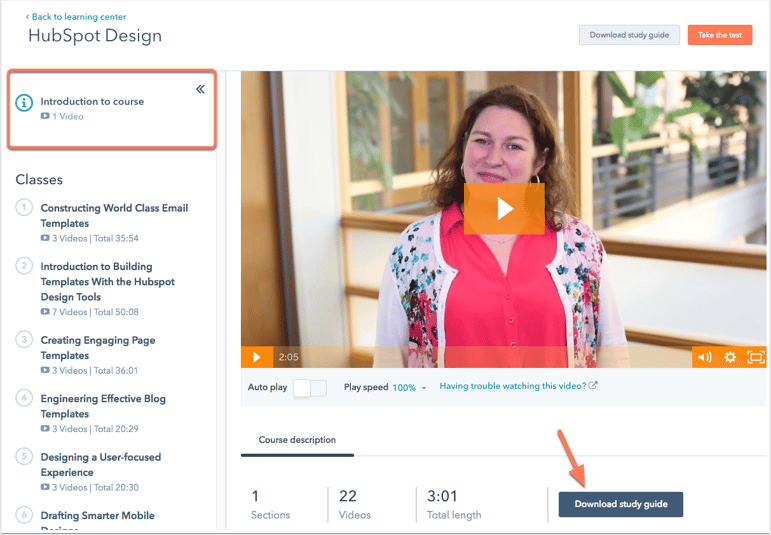Open Designing a User-focused Experience class
Image resolution: width=771 pixels, height=535 pixels.
pos(101,465)
